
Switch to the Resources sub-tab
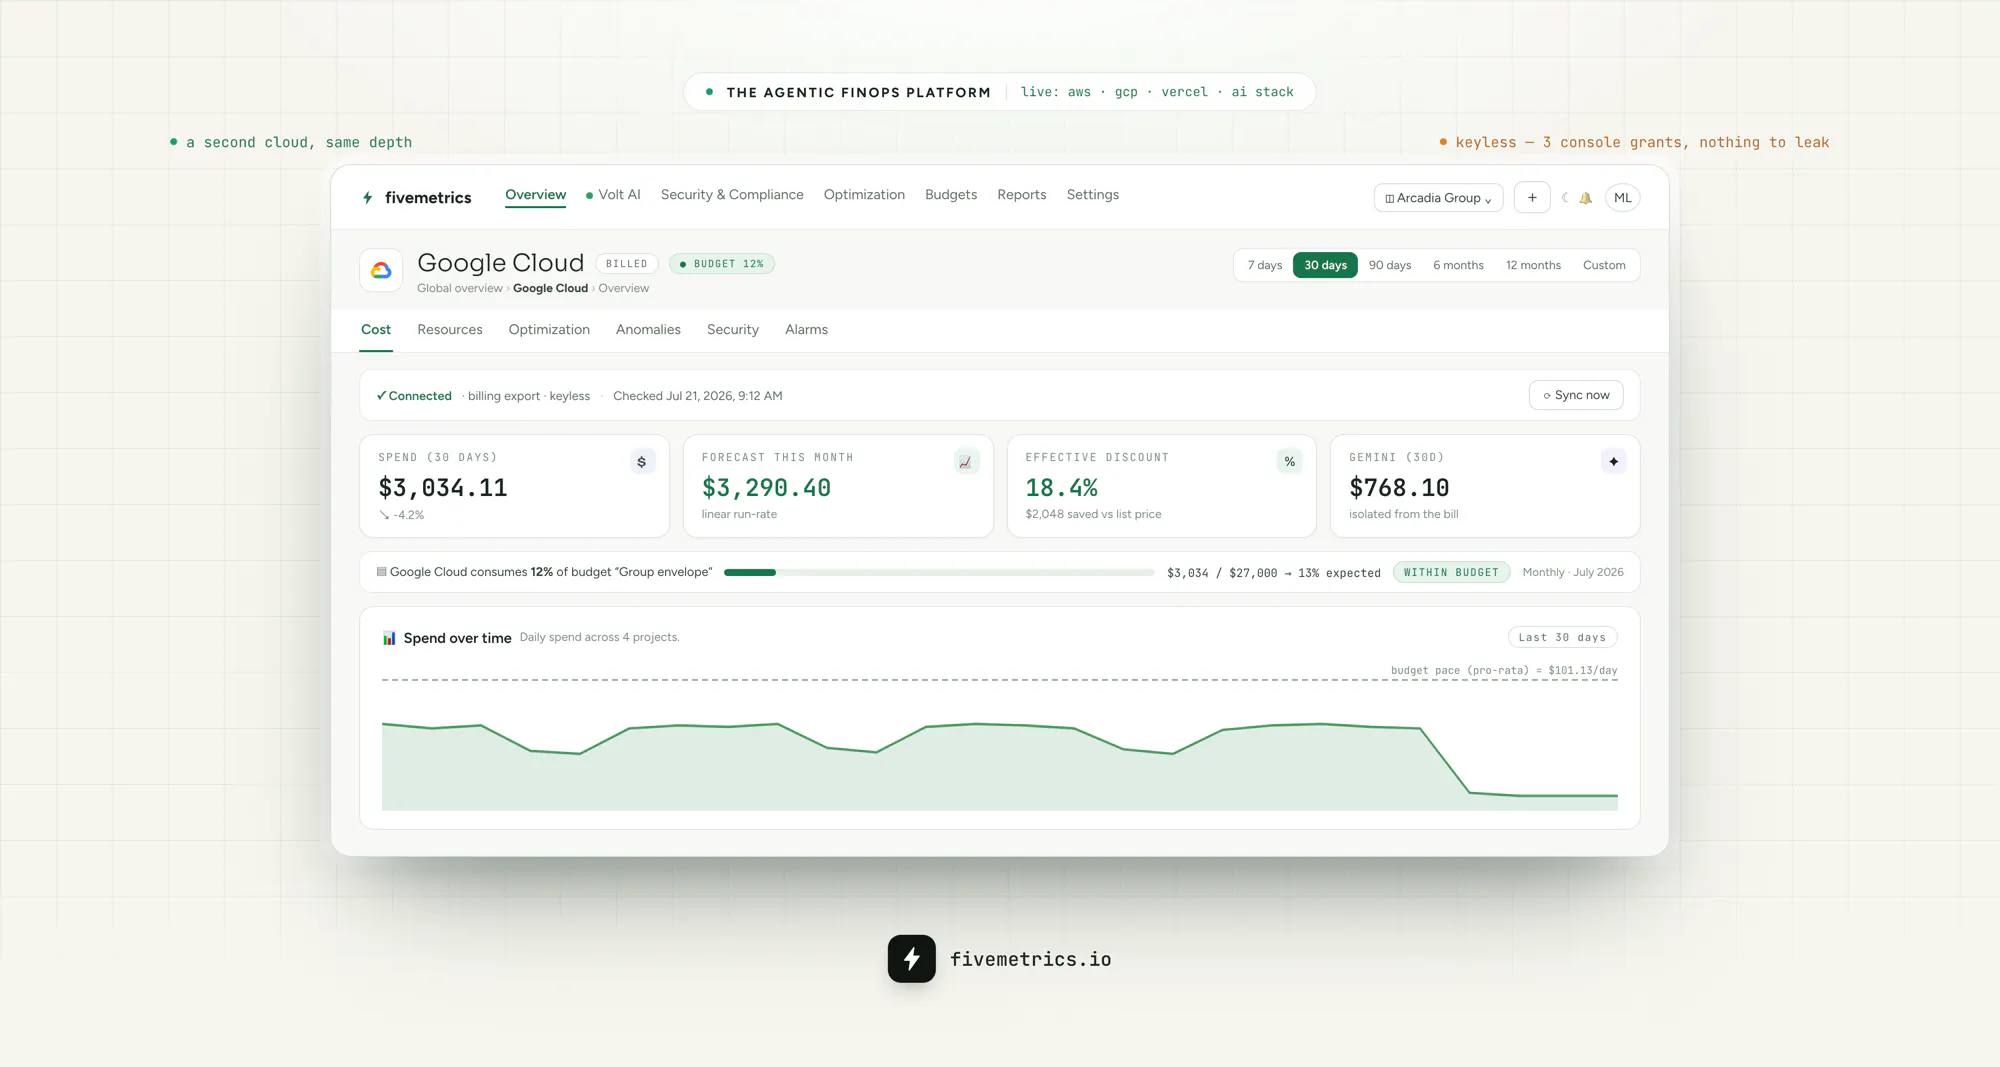(x=450, y=330)
